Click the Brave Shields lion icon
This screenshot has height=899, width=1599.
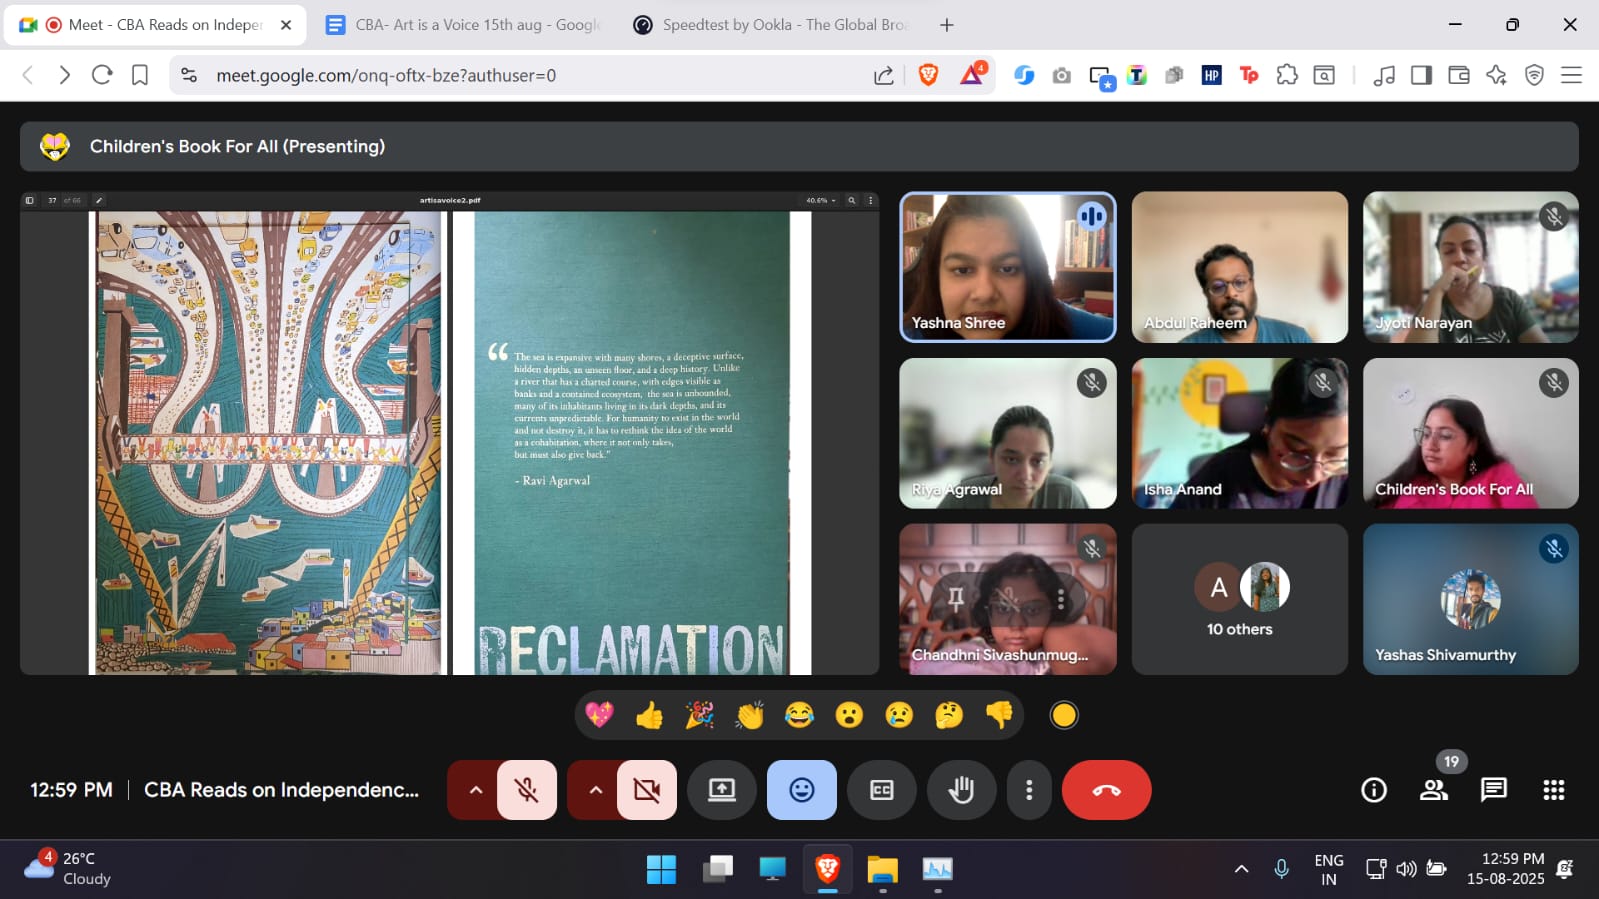928,75
